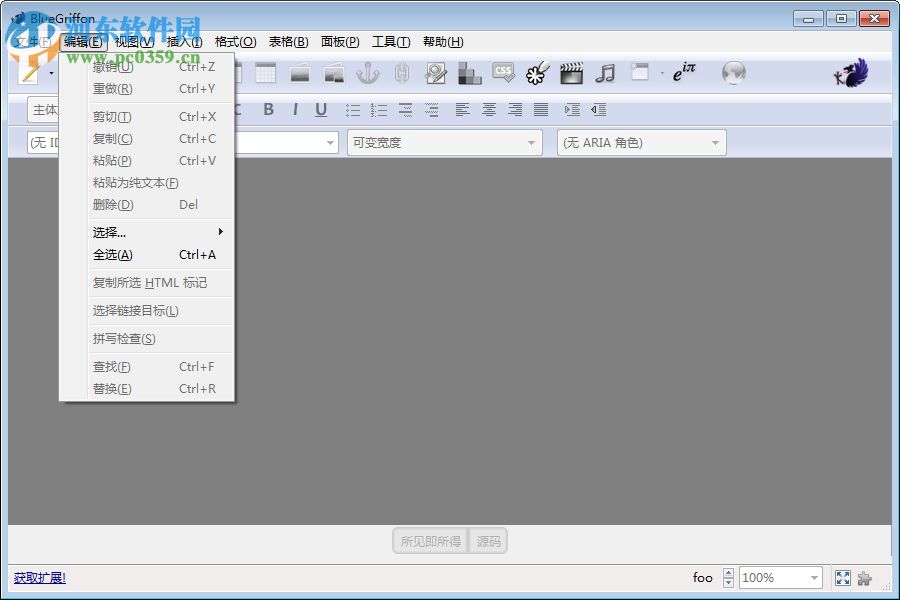Expand the 可变宽度 font width dropdown
The image size is (900, 600).
pyautogui.click(x=445, y=142)
